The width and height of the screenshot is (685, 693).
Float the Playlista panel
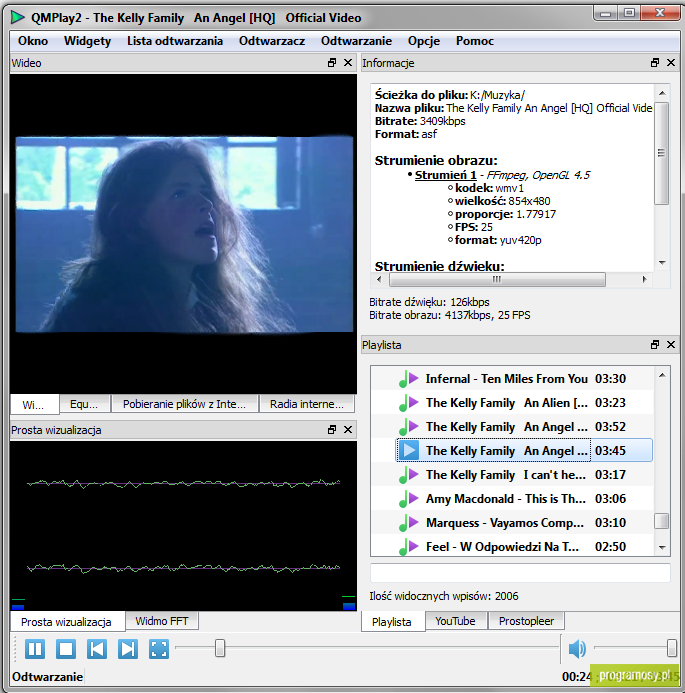click(x=655, y=344)
